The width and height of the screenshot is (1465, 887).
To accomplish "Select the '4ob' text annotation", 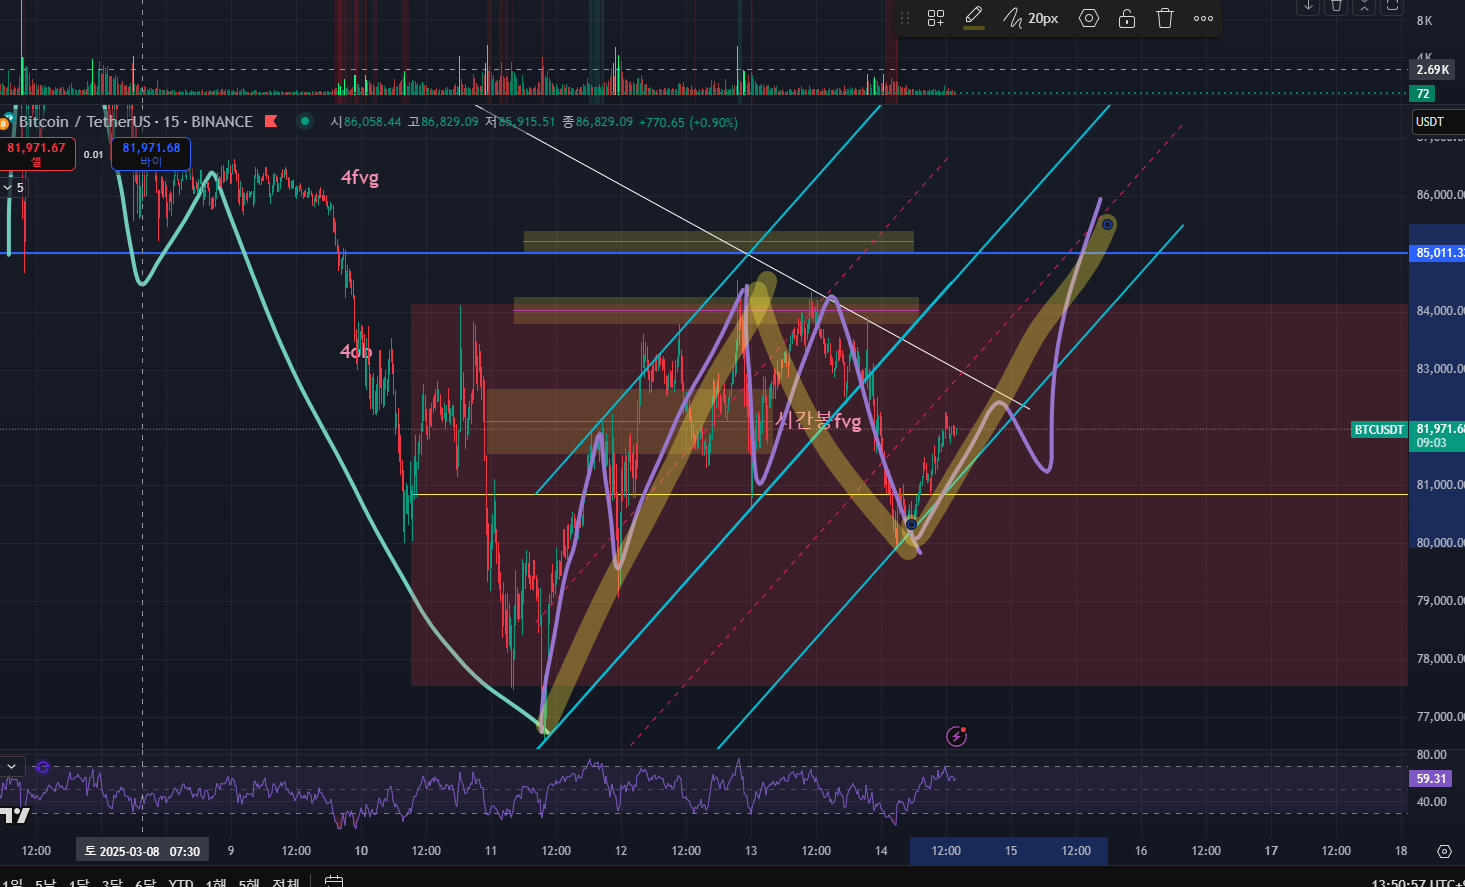I will tap(356, 351).
